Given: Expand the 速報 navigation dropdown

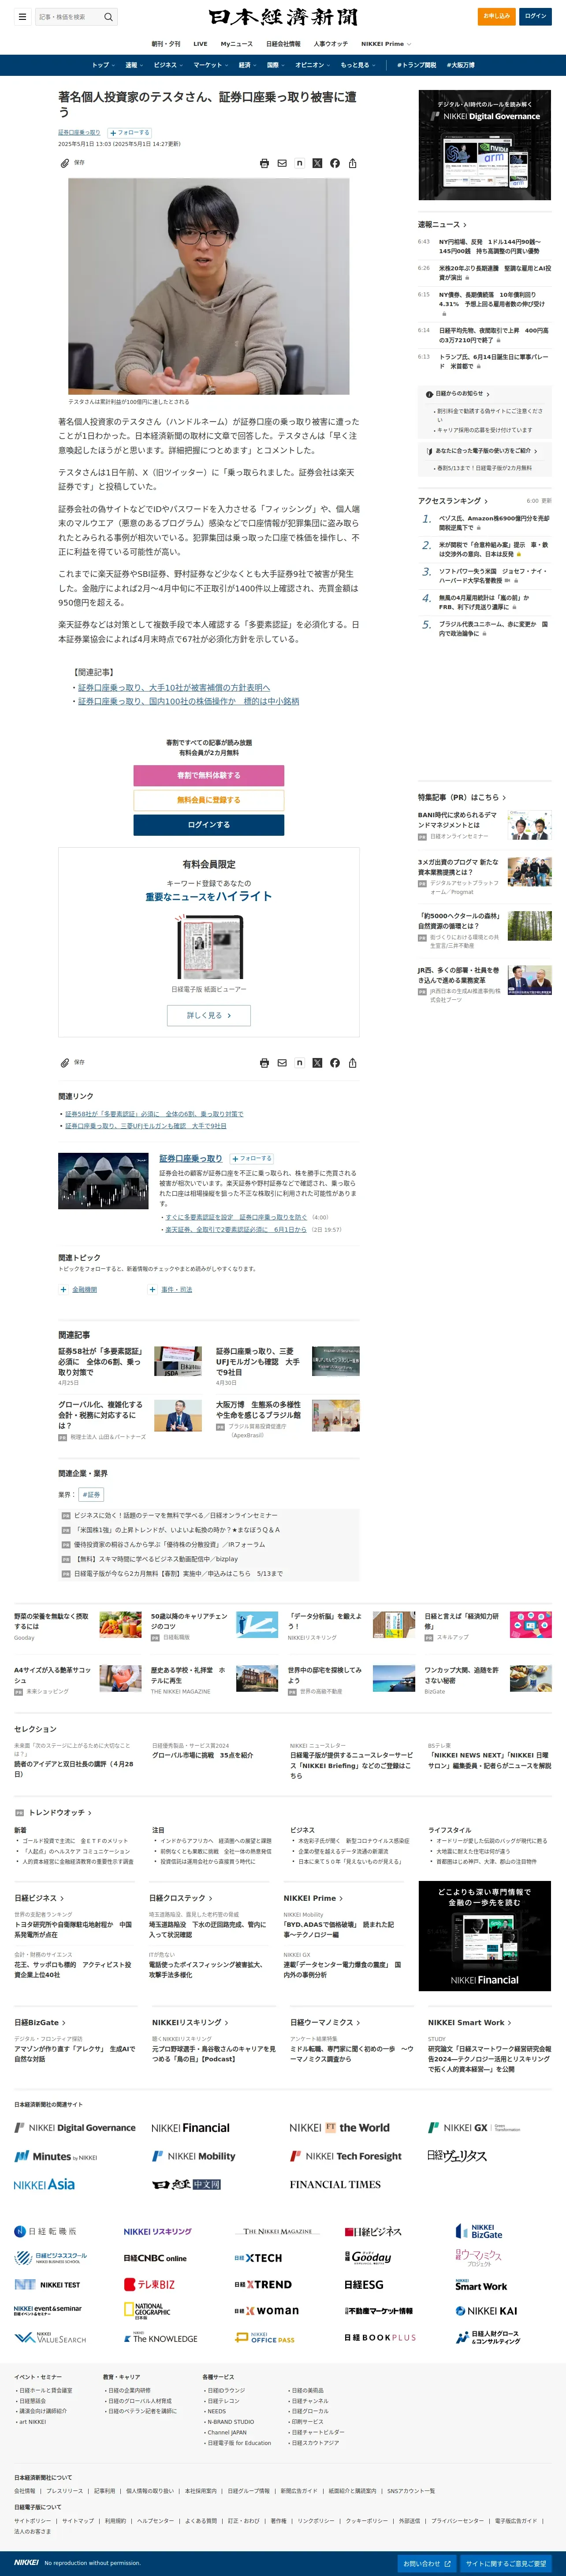Looking at the screenshot, I should (x=134, y=65).
